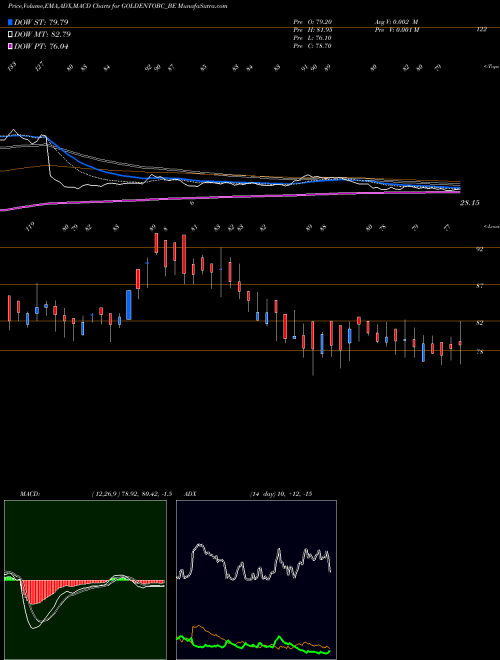Viewport: 500px width, 660px height.
Task: Click the 'MACD:' panel heading
Action: [x=30, y=494]
